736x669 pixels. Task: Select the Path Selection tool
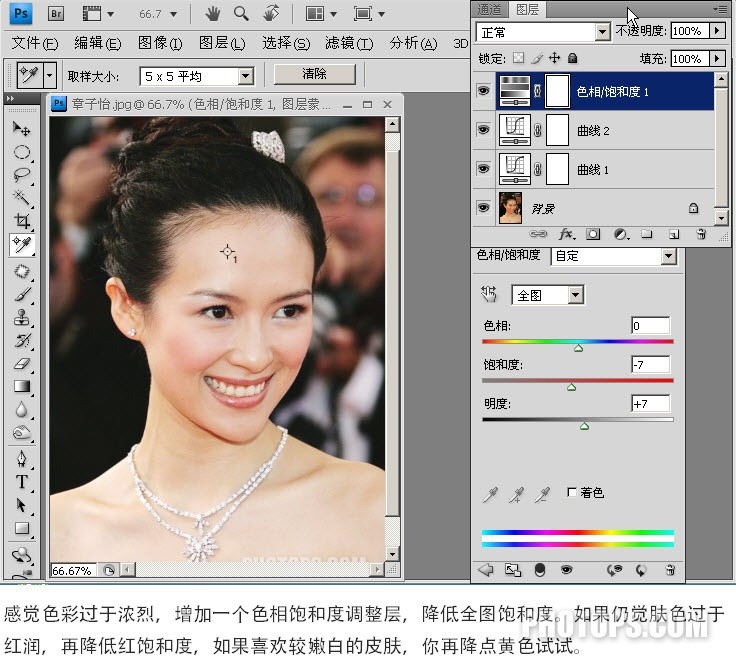tap(21, 505)
